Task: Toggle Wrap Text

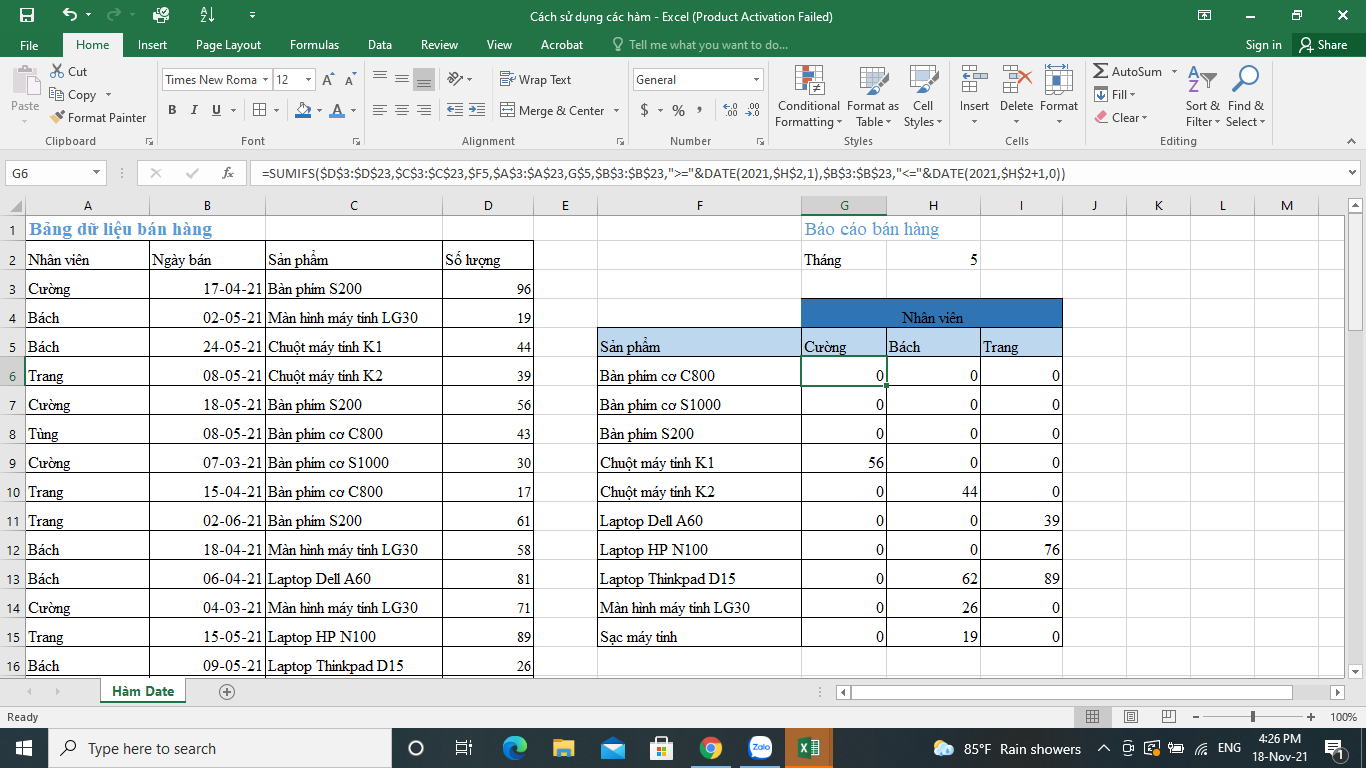Action: (x=535, y=80)
